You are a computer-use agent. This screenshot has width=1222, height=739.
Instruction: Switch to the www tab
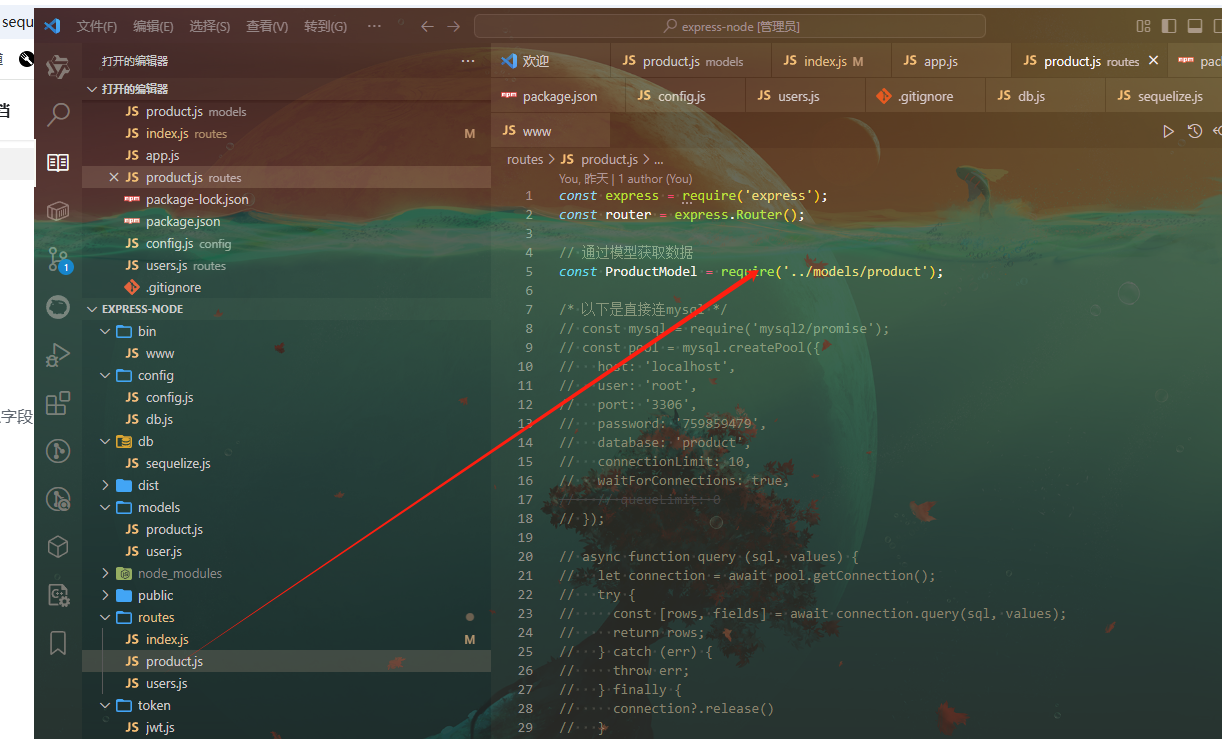551,131
